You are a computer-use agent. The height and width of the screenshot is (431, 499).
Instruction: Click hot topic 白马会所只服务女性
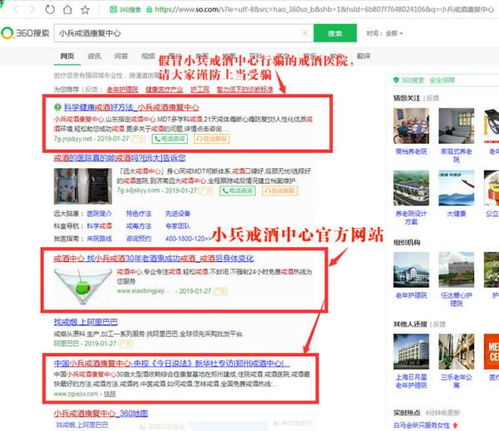(421, 425)
